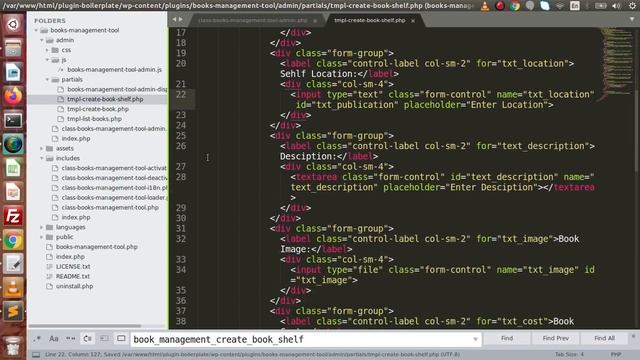Go to previous tab with left arrow
640x360 pixels.
(174, 19)
